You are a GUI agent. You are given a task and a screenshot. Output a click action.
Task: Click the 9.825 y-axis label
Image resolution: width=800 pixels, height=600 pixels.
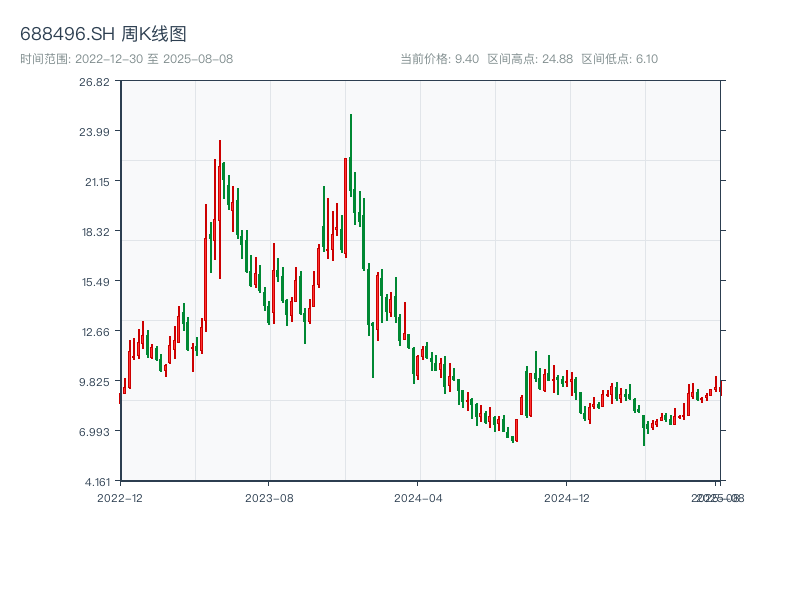[94, 382]
